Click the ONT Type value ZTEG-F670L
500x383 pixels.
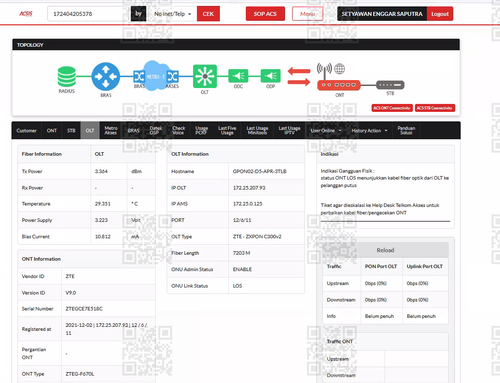point(80,374)
